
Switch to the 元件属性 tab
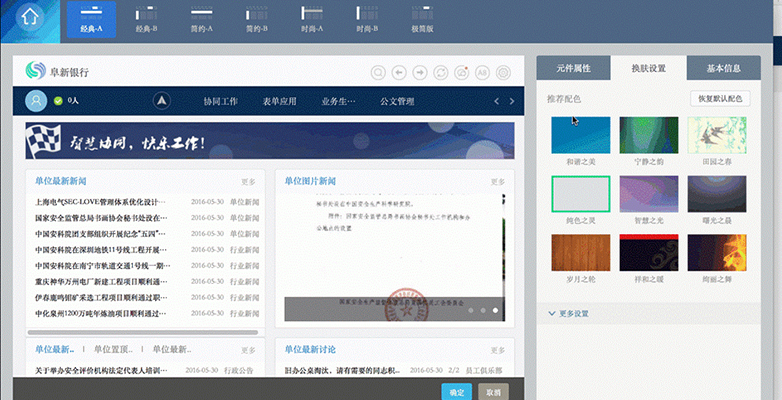(x=574, y=69)
